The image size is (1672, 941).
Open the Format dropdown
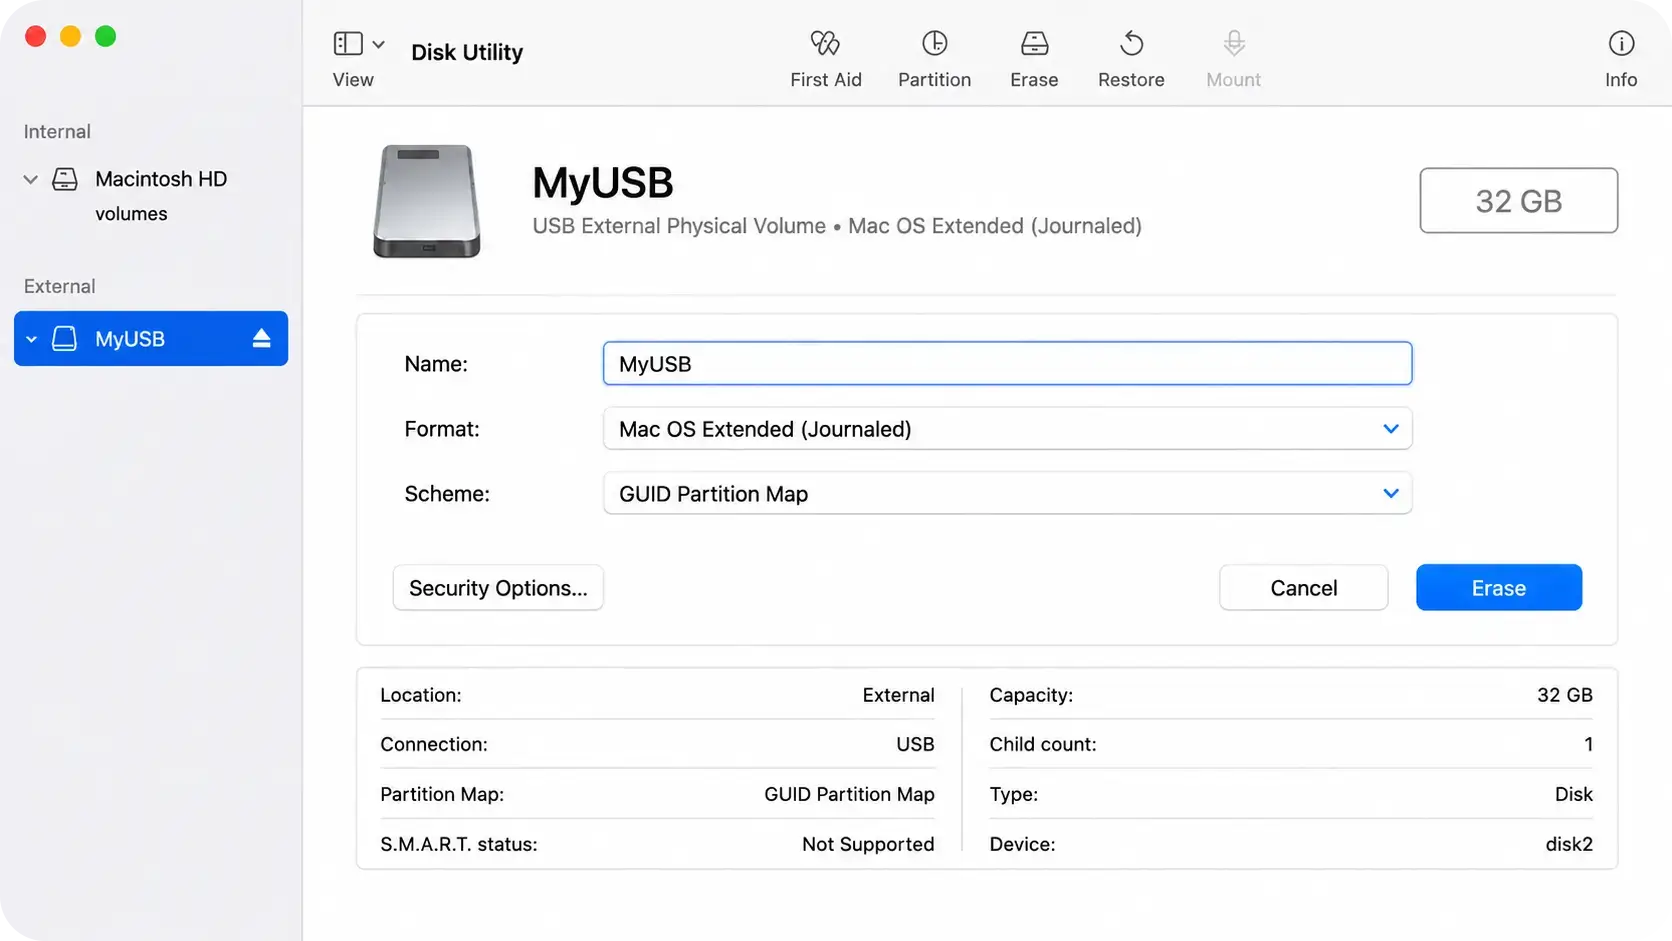[x=1007, y=428]
